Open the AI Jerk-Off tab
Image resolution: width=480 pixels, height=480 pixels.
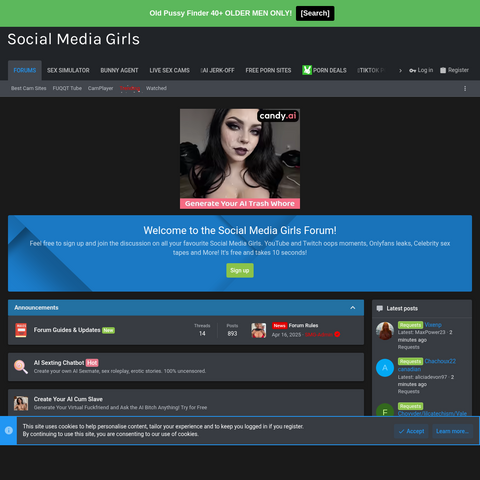(217, 70)
